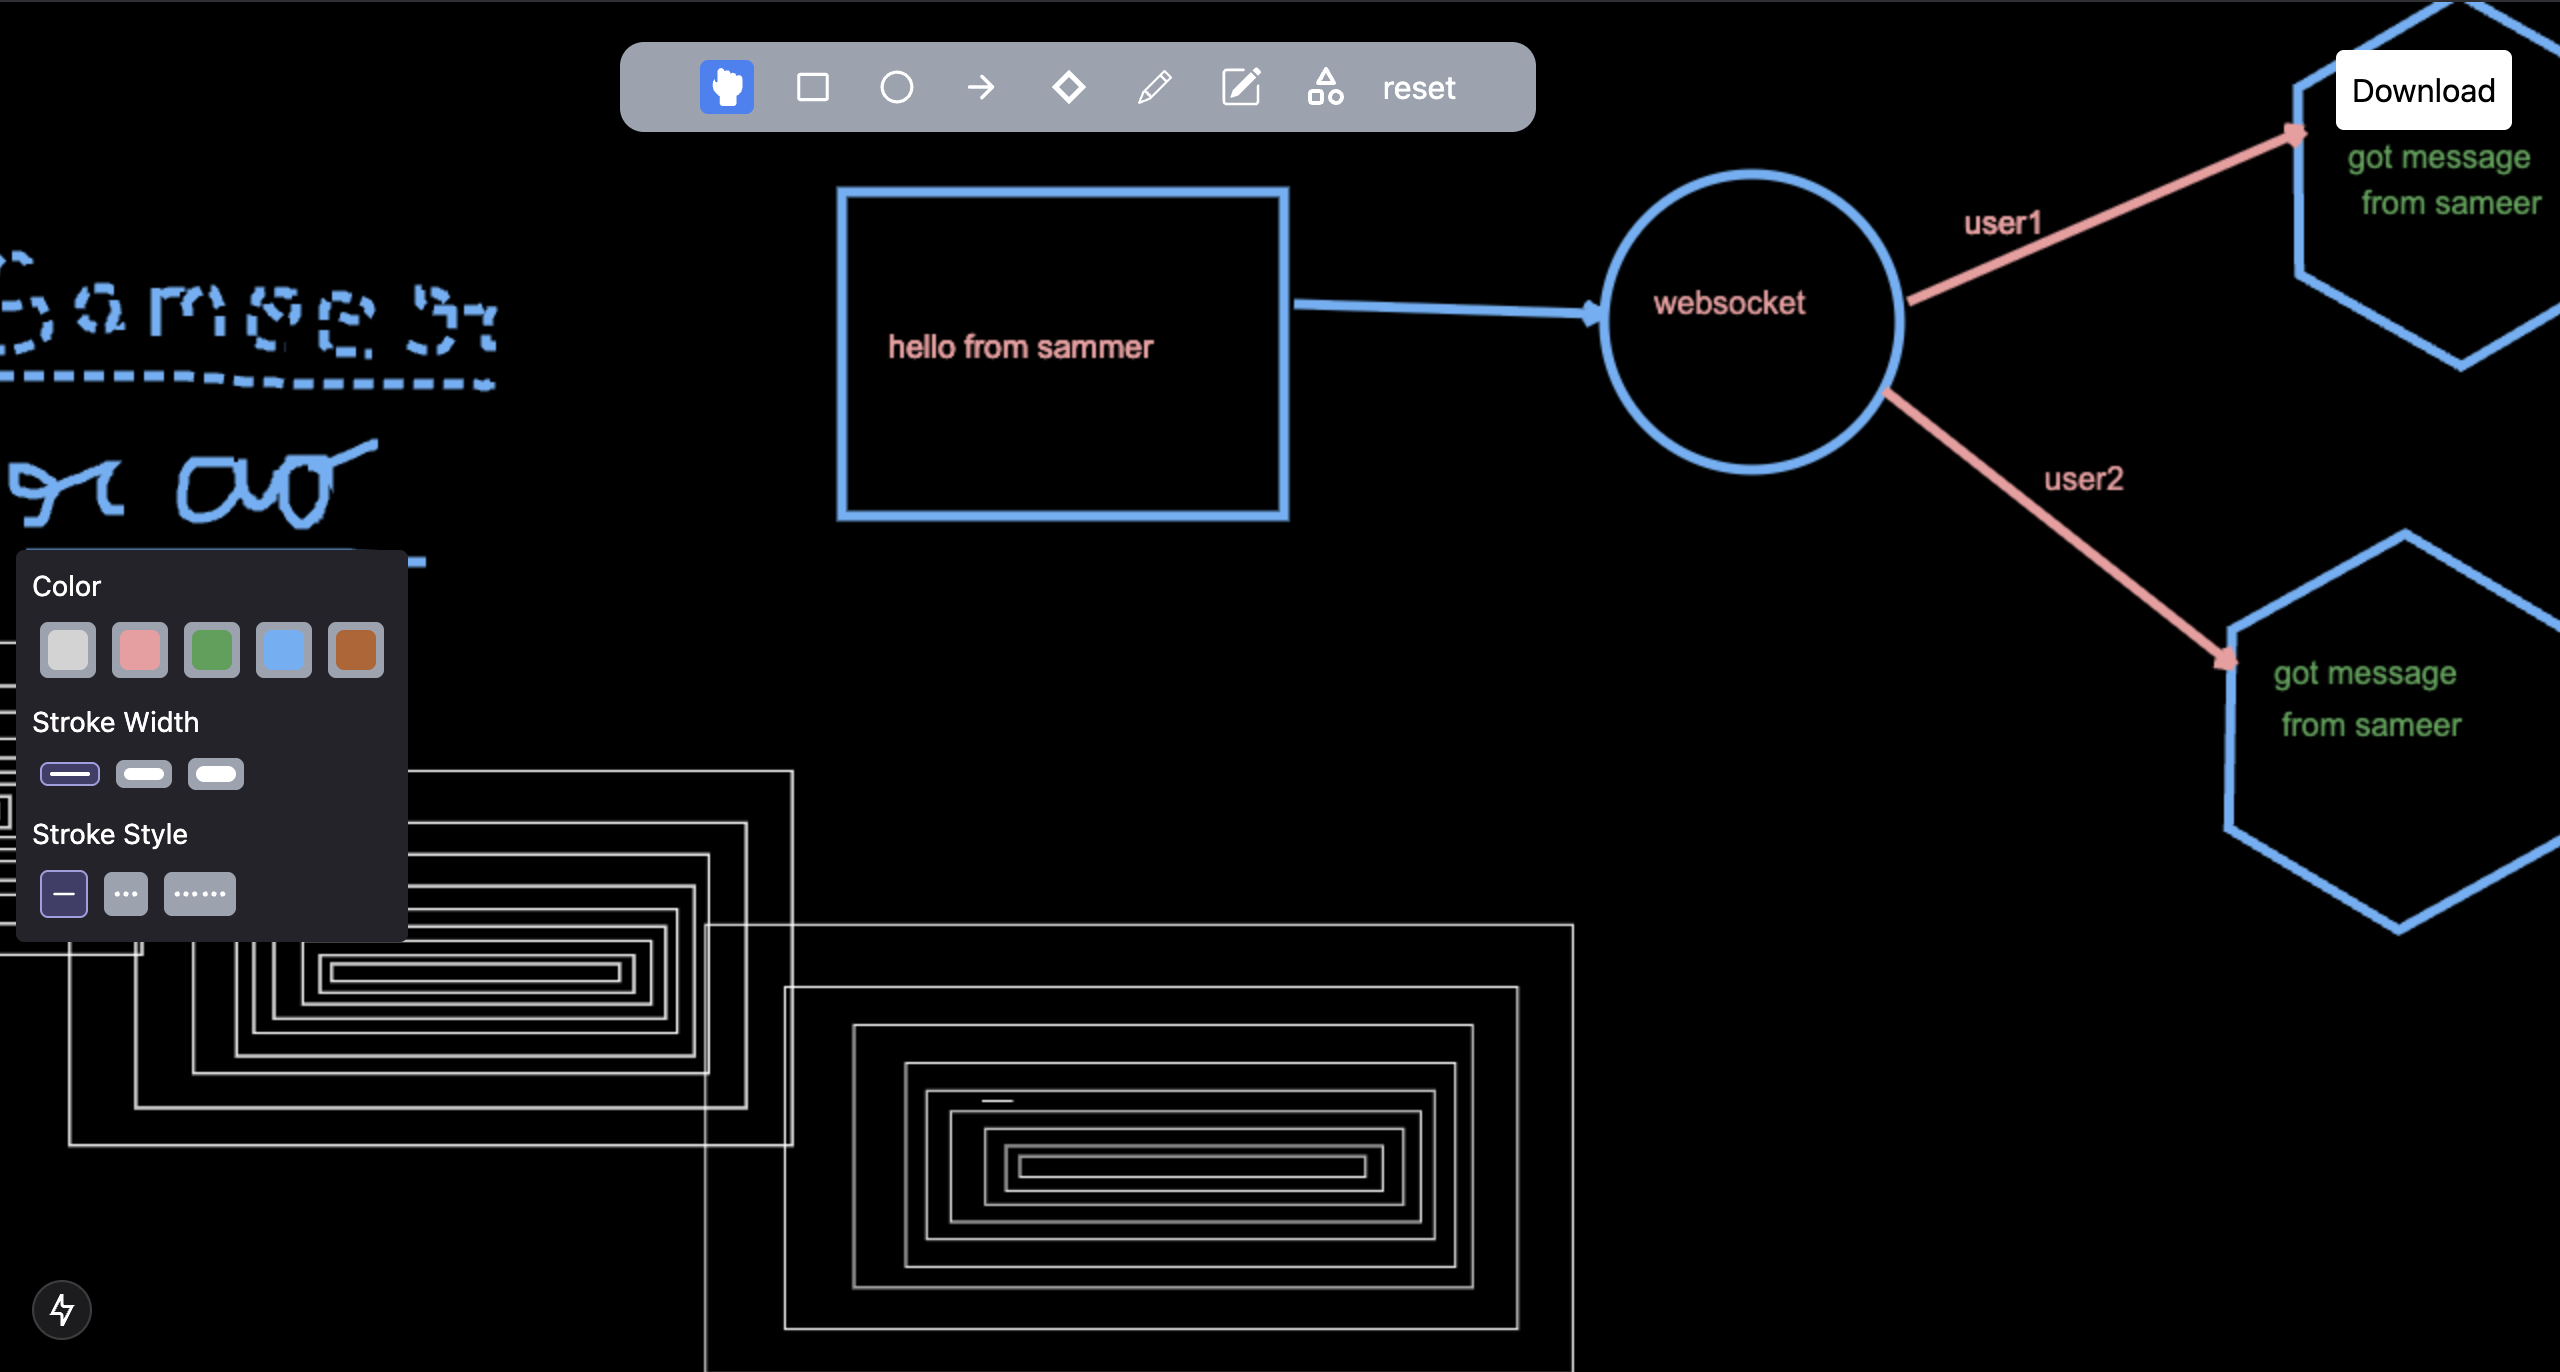
Task: Choose the thin stroke width option
Action: tap(70, 774)
